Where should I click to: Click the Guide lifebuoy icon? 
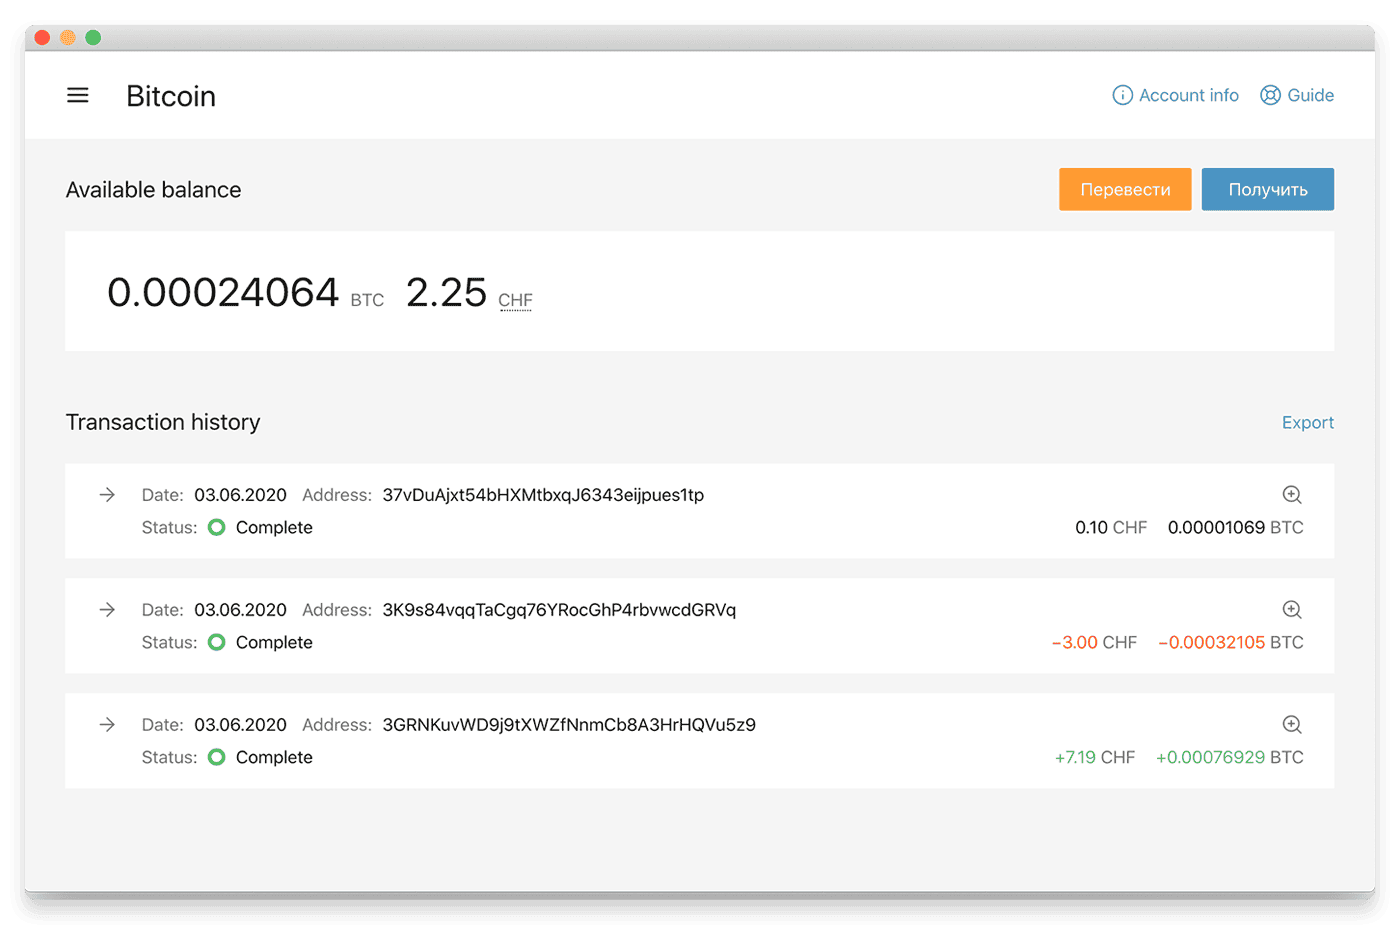point(1270,95)
